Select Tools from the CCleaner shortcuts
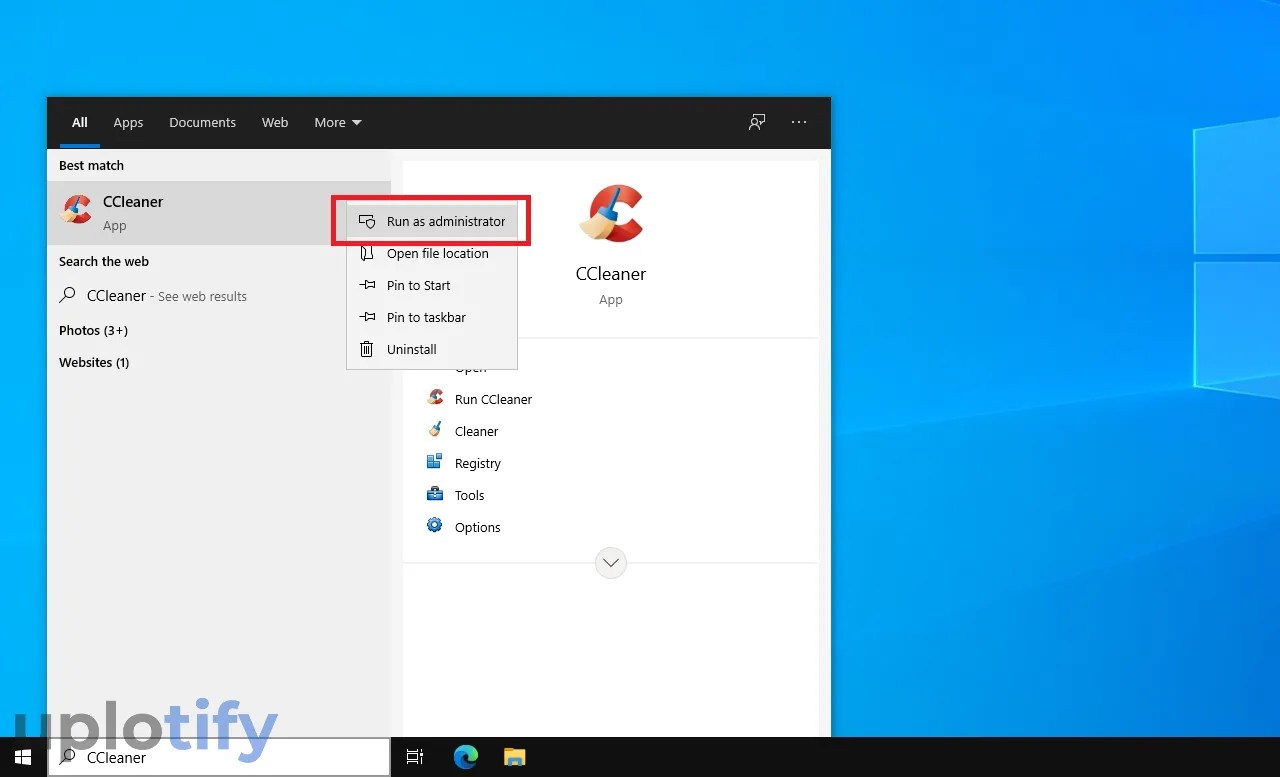Screen dimensions: 1280x777 [469, 494]
